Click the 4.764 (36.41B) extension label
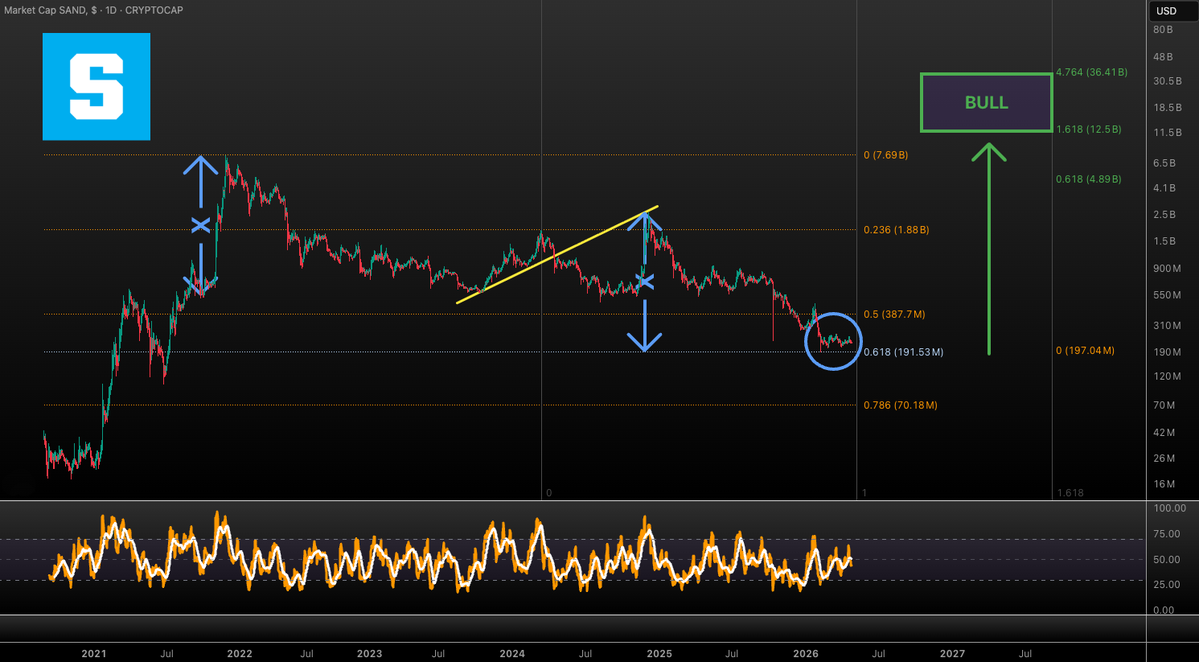Screen dimensions: 1199x662 pyautogui.click(x=1091, y=73)
